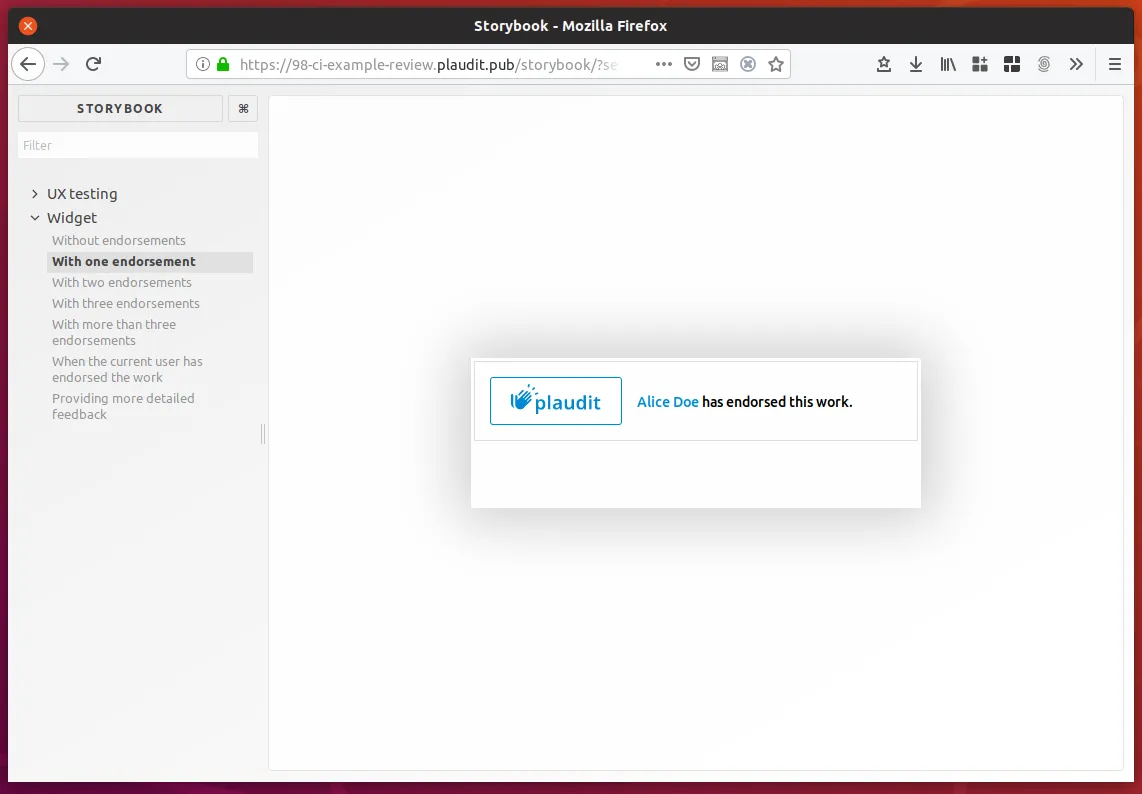Viewport: 1142px width, 794px height.
Task: Show site information icon in address bar
Action: click(x=203, y=64)
